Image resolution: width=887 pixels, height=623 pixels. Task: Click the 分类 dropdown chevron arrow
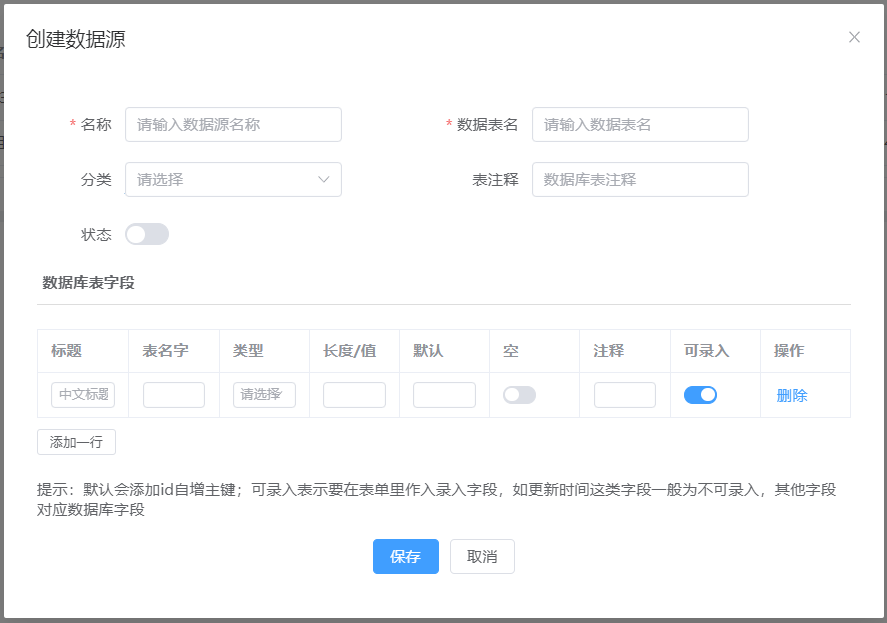pyautogui.click(x=324, y=180)
